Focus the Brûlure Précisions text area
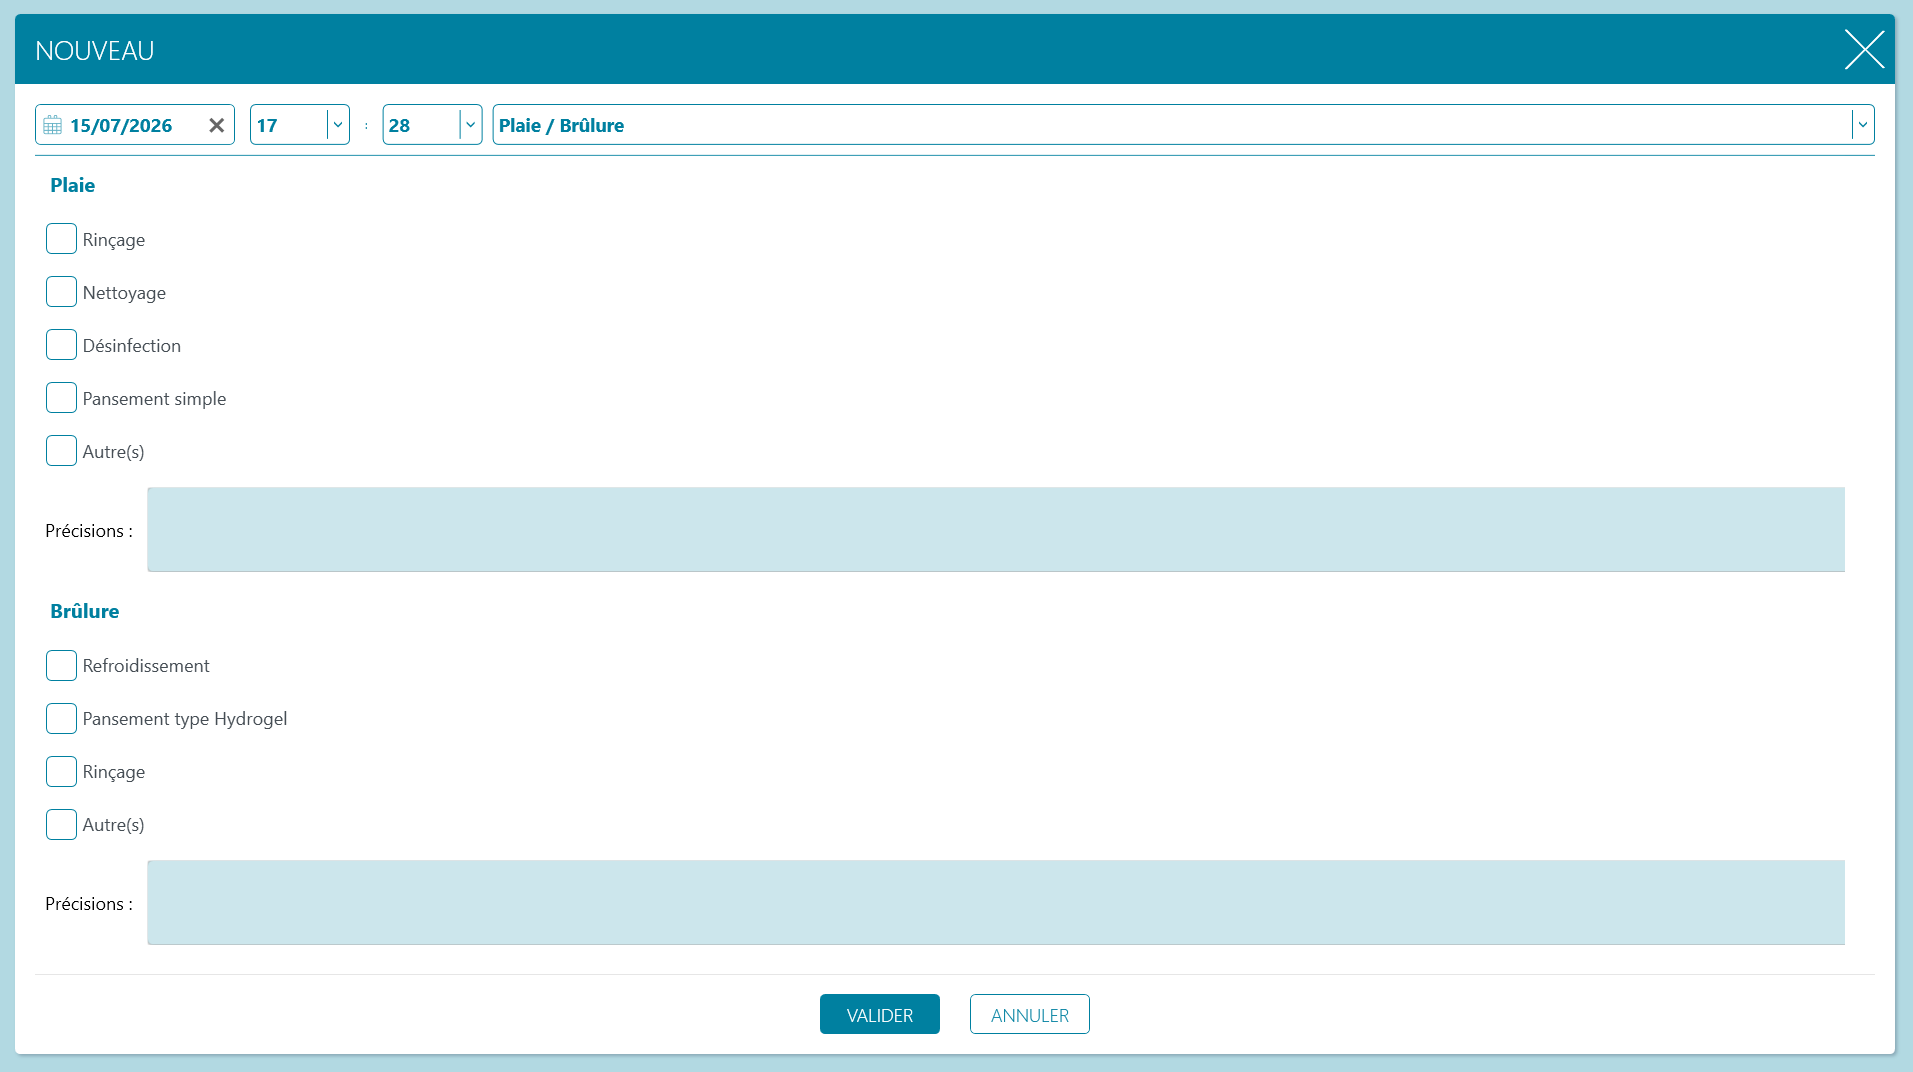The width and height of the screenshot is (1913, 1072). (996, 903)
